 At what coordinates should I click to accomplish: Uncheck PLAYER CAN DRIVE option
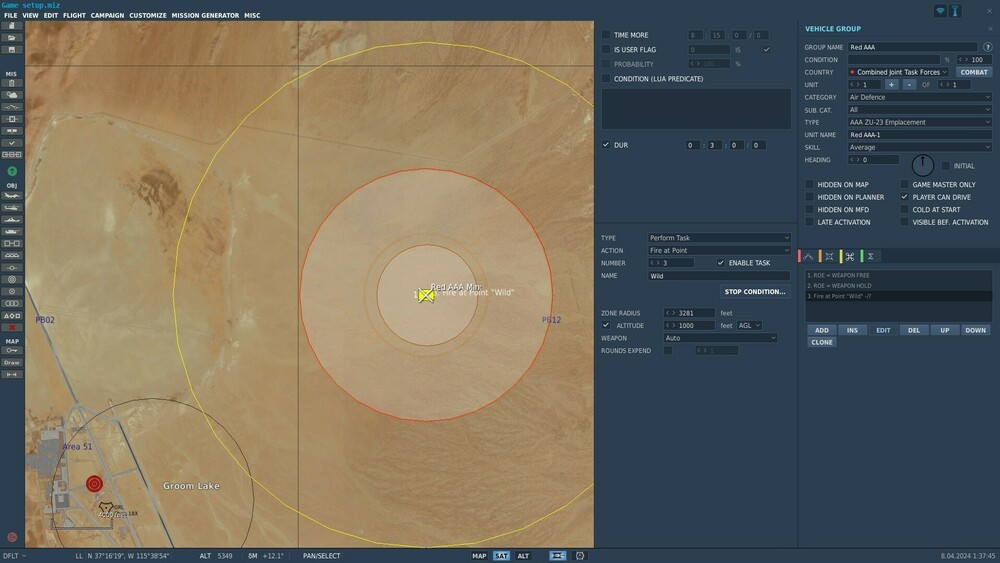[905, 197]
